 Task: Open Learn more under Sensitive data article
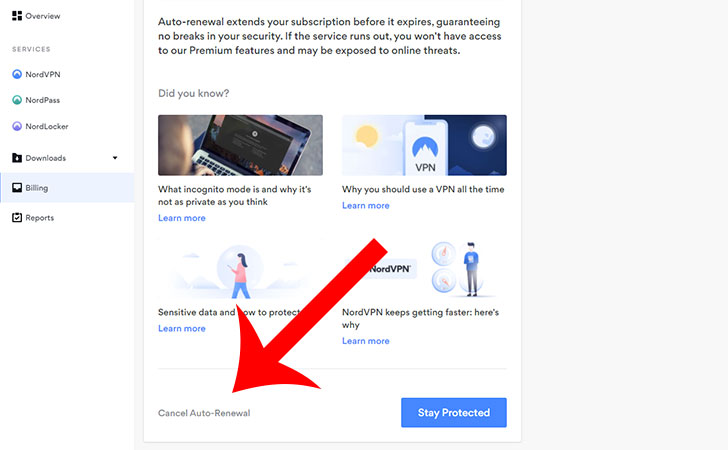click(x=182, y=328)
